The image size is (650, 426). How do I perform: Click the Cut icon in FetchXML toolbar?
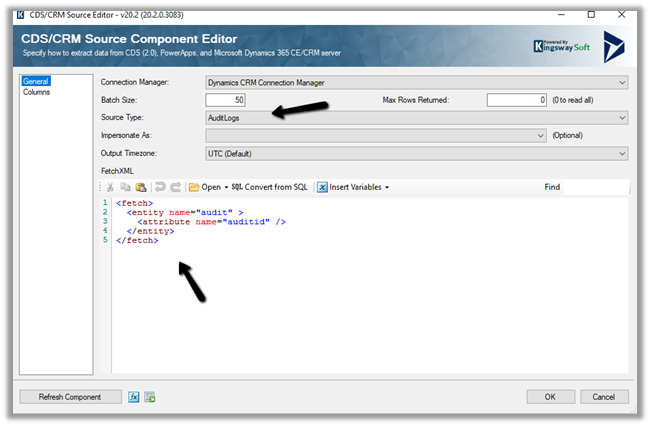[x=109, y=187]
